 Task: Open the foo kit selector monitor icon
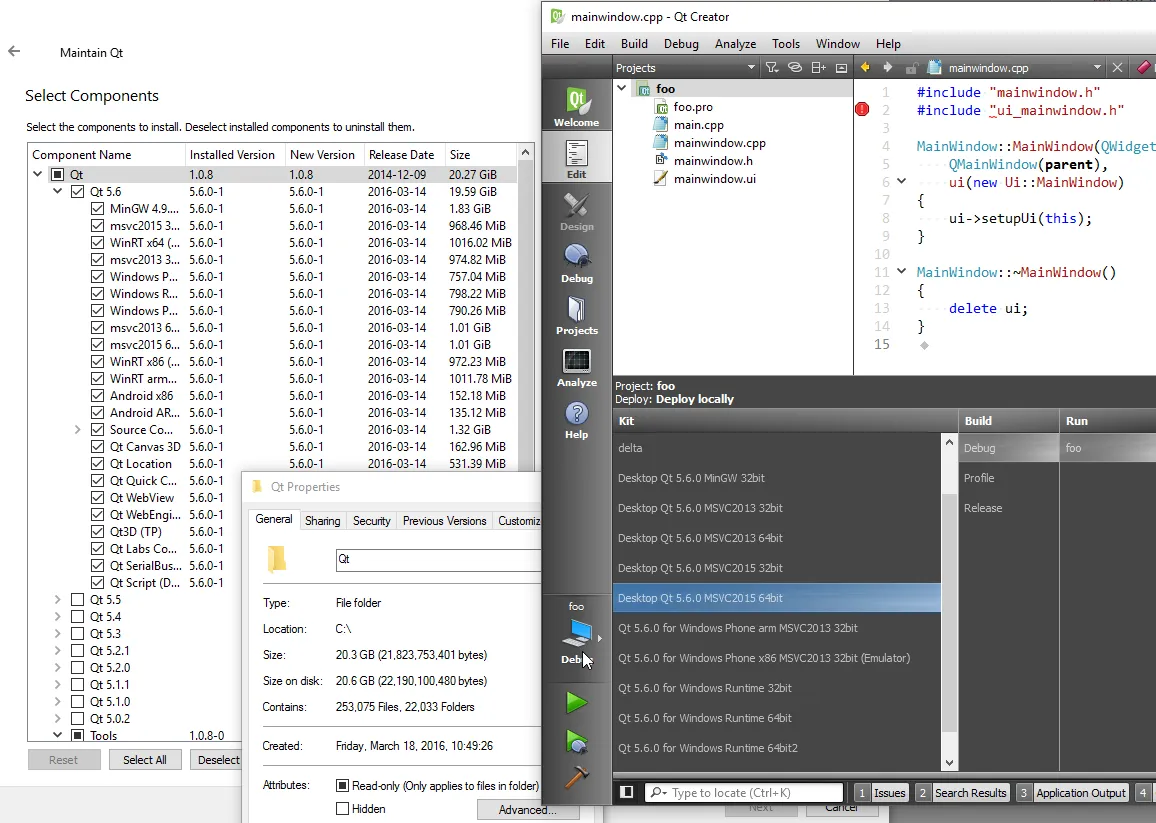(x=577, y=633)
